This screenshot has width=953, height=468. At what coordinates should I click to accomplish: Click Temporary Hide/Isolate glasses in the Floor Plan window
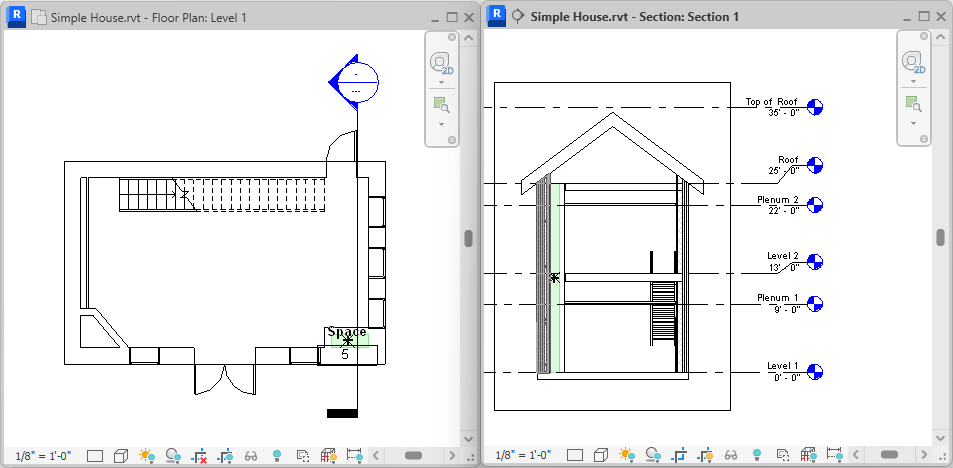(251, 455)
